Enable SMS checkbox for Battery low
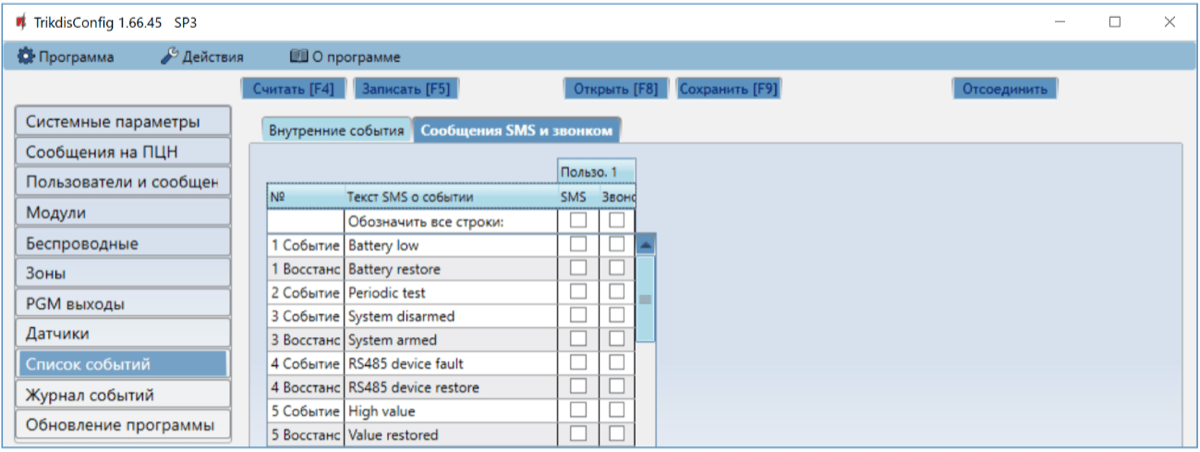This screenshot has width=1200, height=452. pyautogui.click(x=578, y=244)
